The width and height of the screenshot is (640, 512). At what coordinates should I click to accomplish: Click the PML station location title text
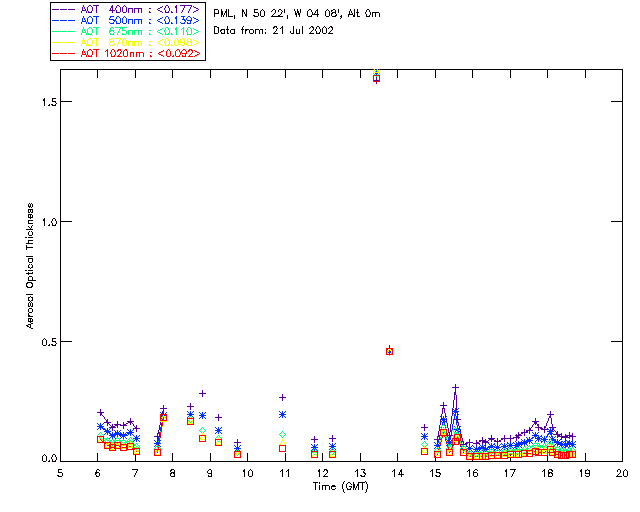coord(297,14)
